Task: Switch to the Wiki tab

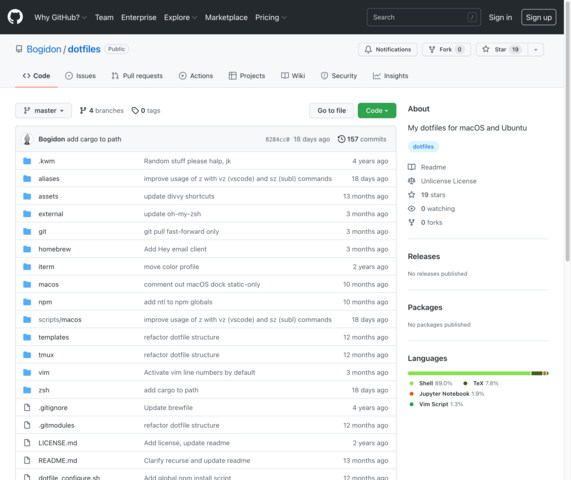Action: (293, 76)
